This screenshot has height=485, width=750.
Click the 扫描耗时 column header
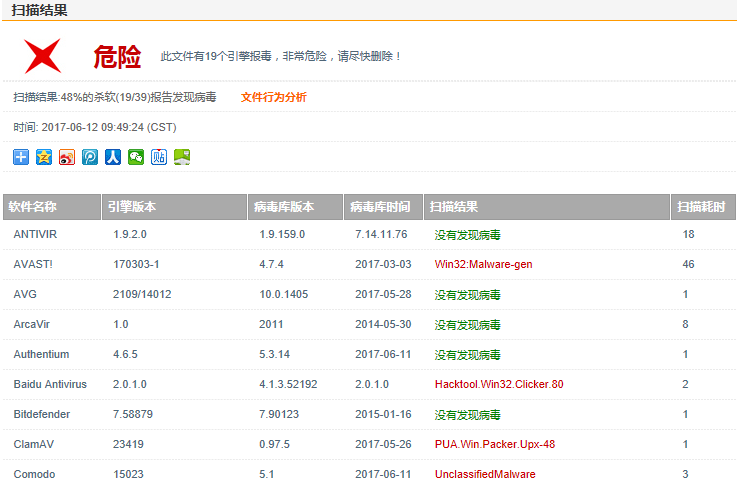coord(703,207)
